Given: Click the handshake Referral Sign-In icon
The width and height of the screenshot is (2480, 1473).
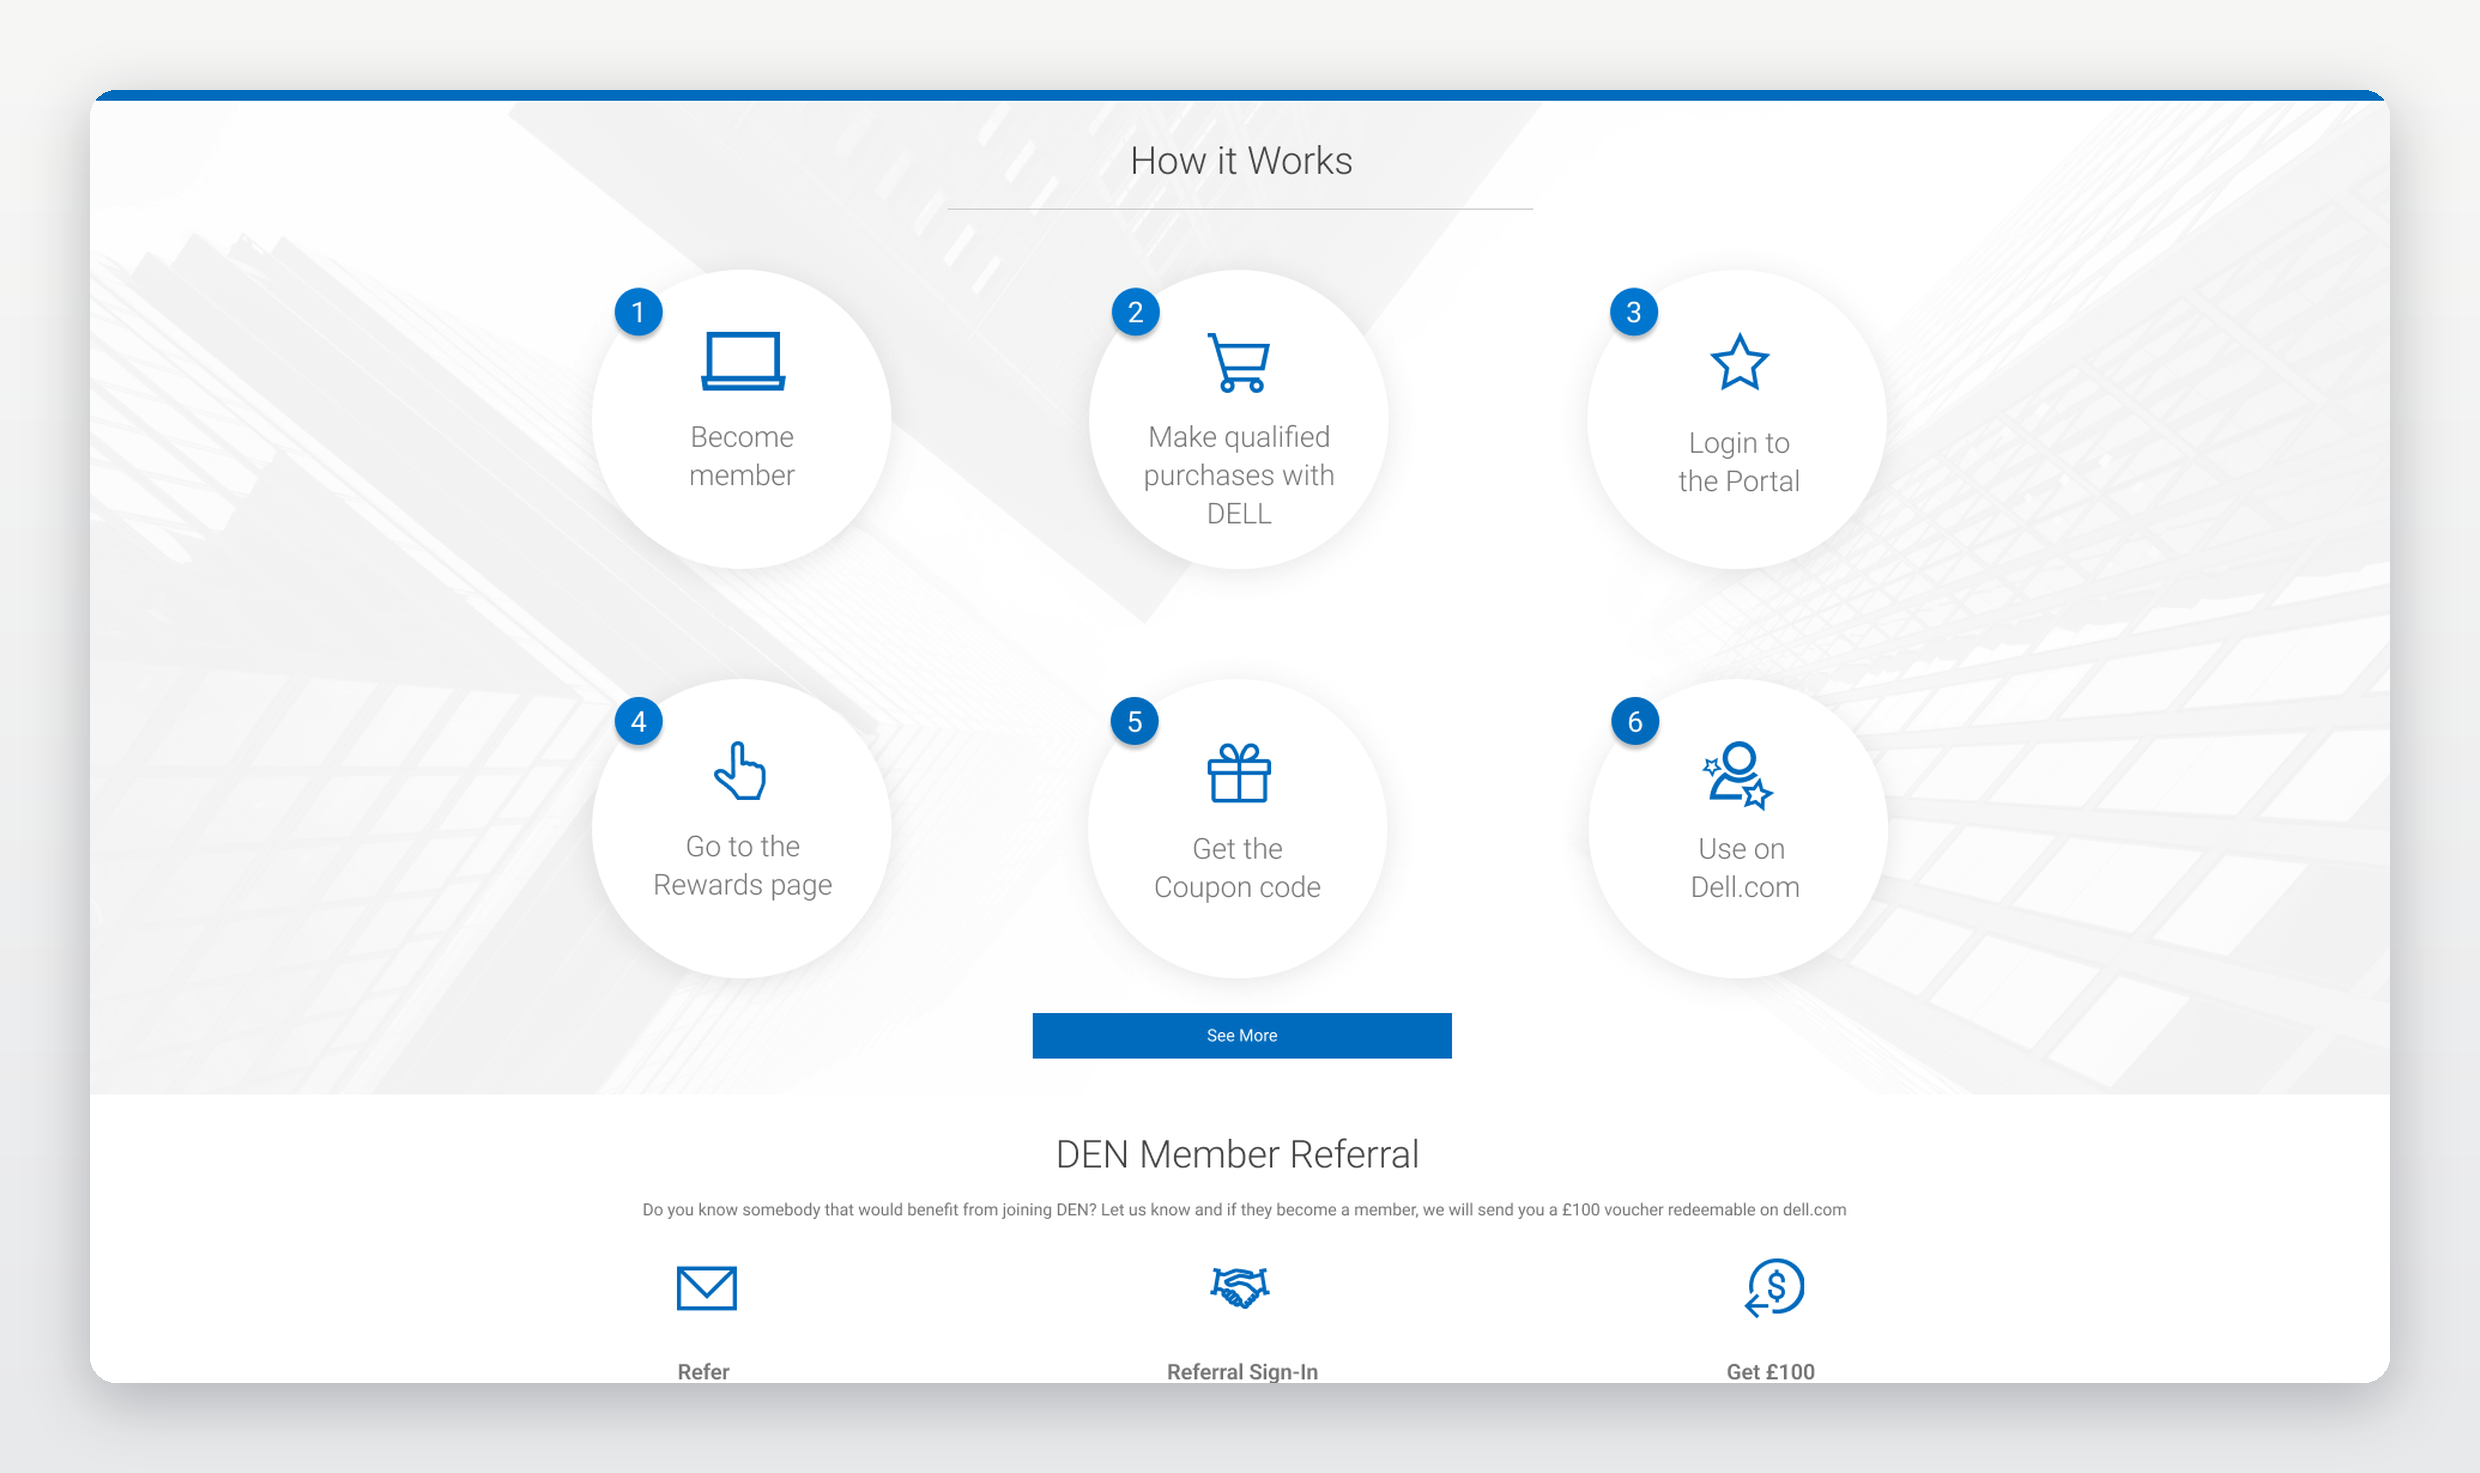Looking at the screenshot, I should (x=1240, y=1288).
